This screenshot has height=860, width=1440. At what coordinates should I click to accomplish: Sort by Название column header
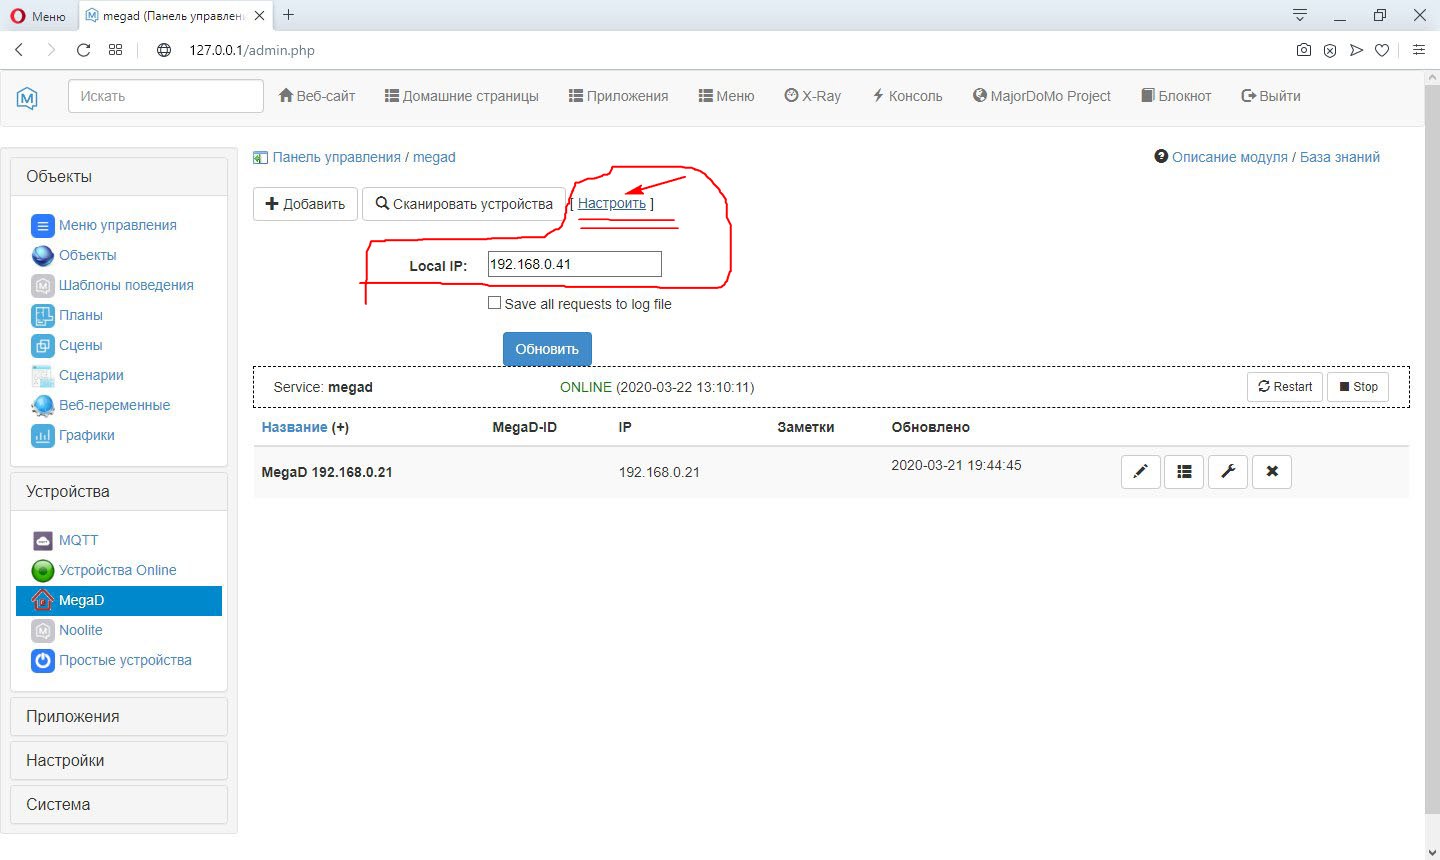coord(294,427)
